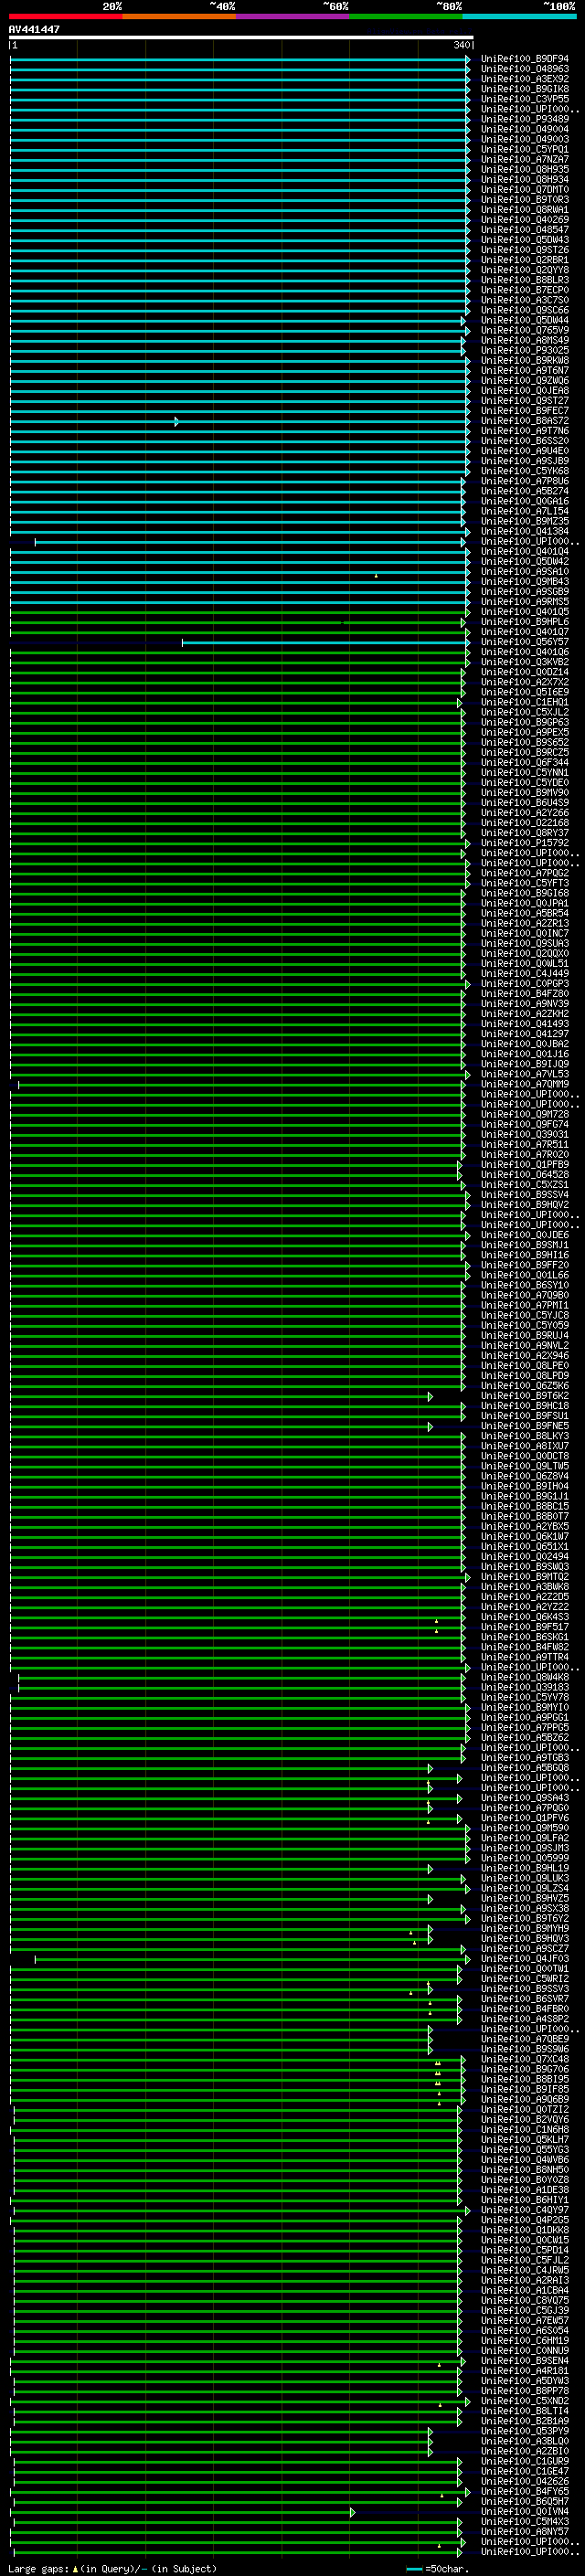Click the white query sequence bar

click(x=241, y=38)
